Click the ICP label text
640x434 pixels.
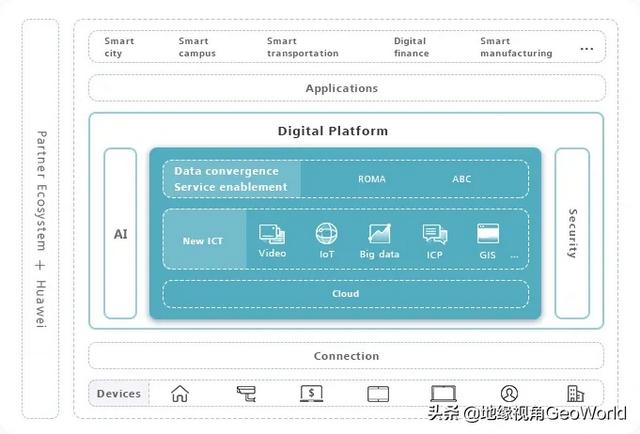(x=434, y=255)
